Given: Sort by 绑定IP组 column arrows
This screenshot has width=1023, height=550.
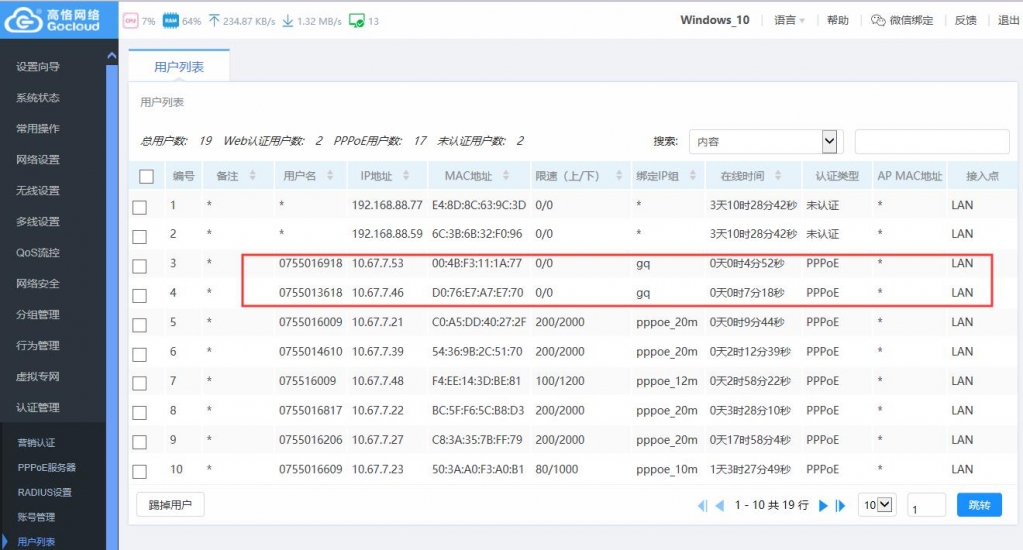Looking at the screenshot, I should tap(693, 176).
